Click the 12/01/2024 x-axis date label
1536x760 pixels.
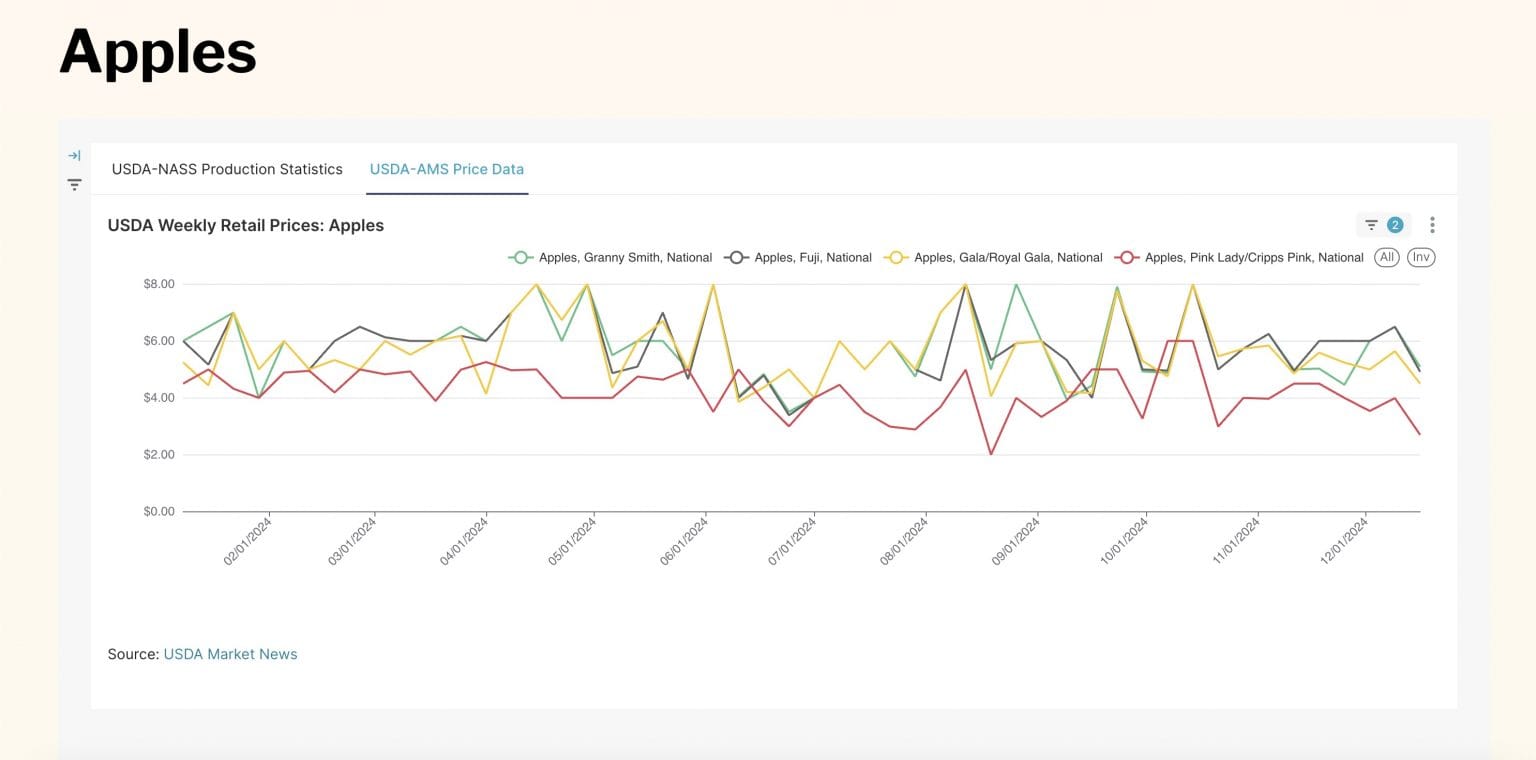tap(1345, 541)
